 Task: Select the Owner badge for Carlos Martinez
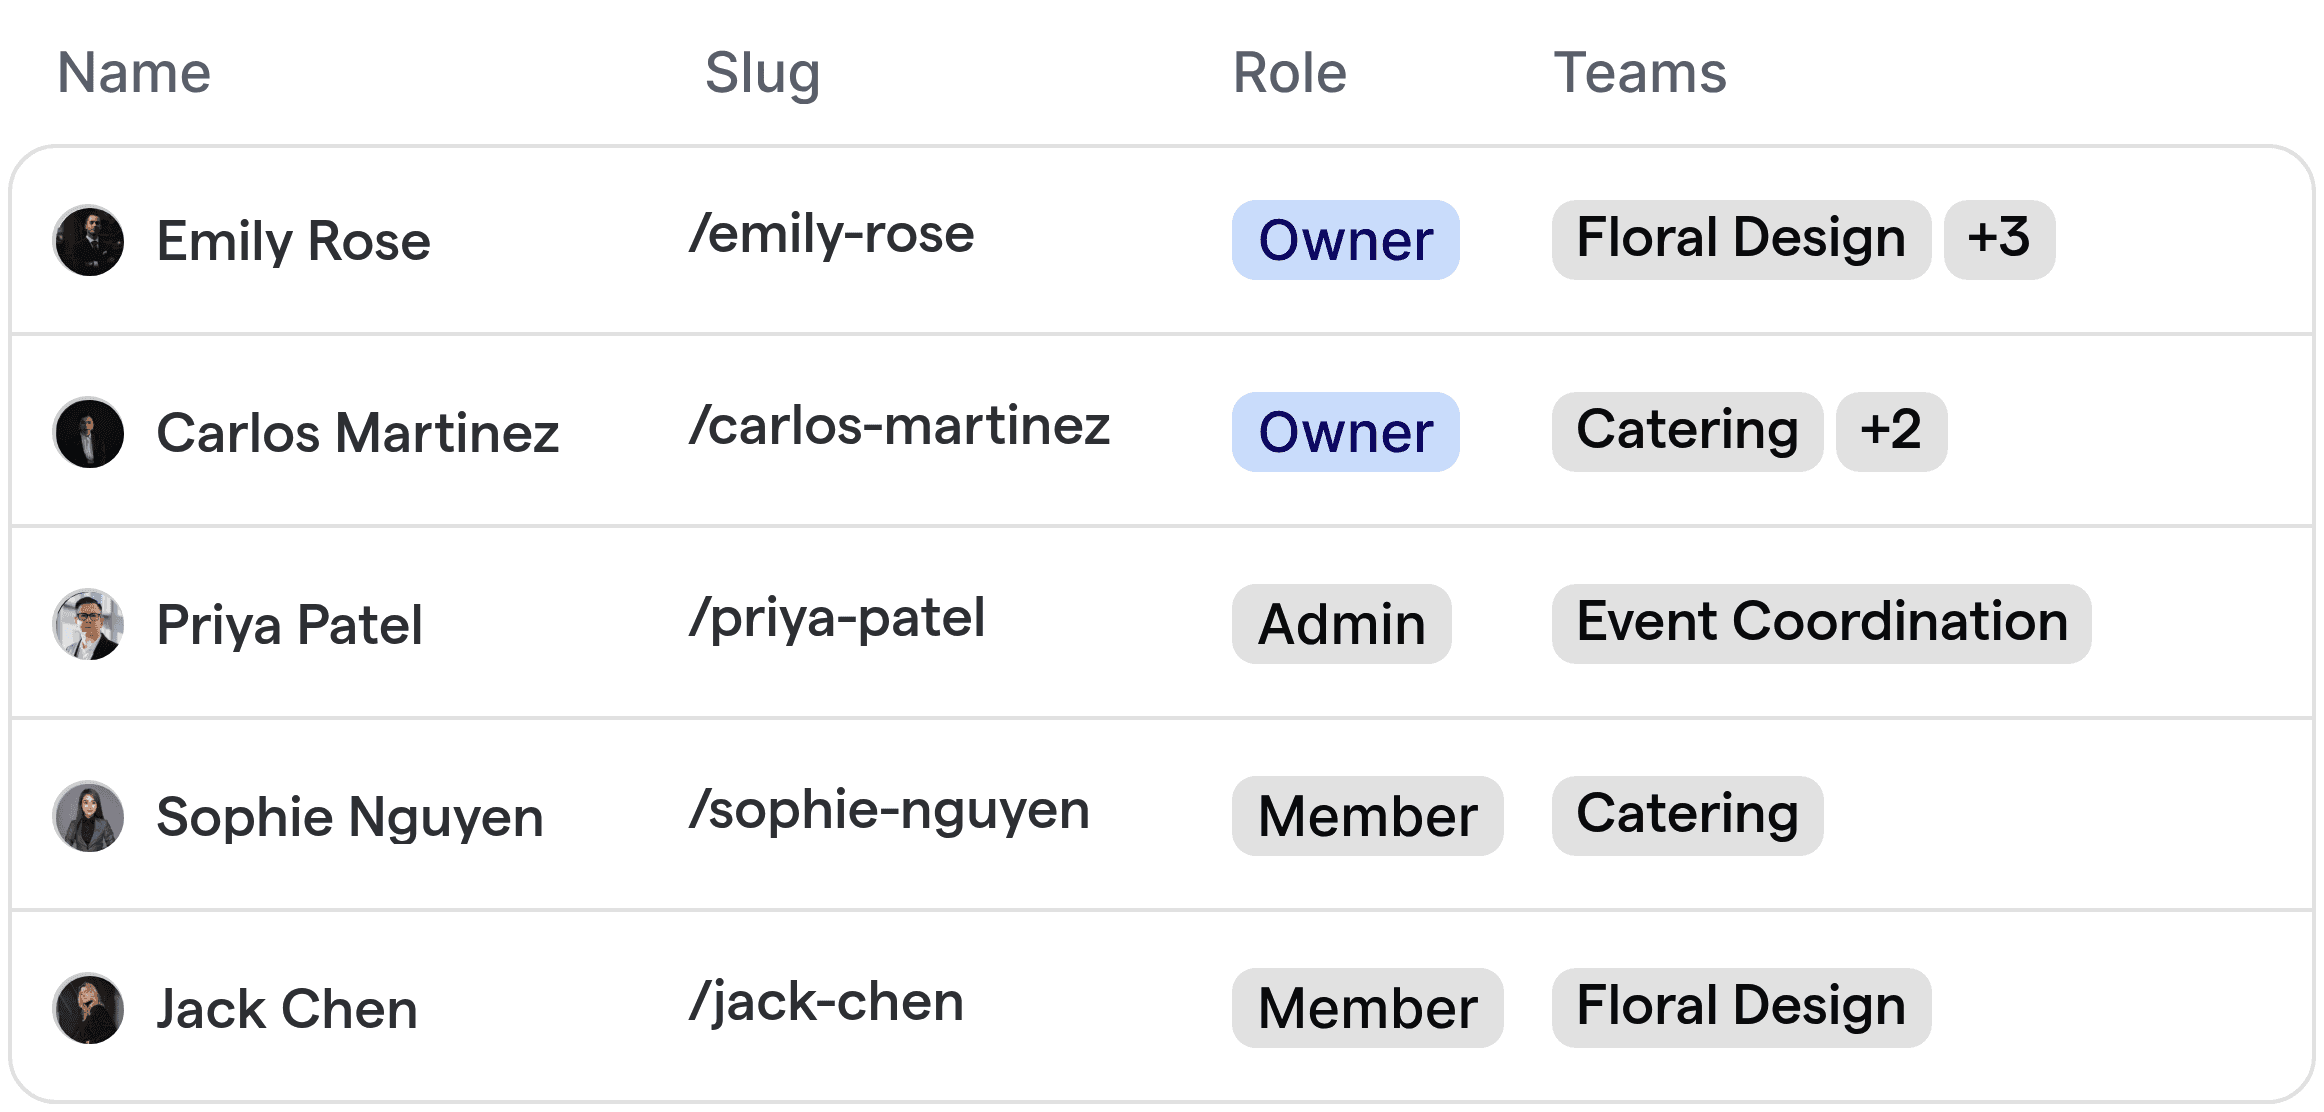click(x=1345, y=432)
